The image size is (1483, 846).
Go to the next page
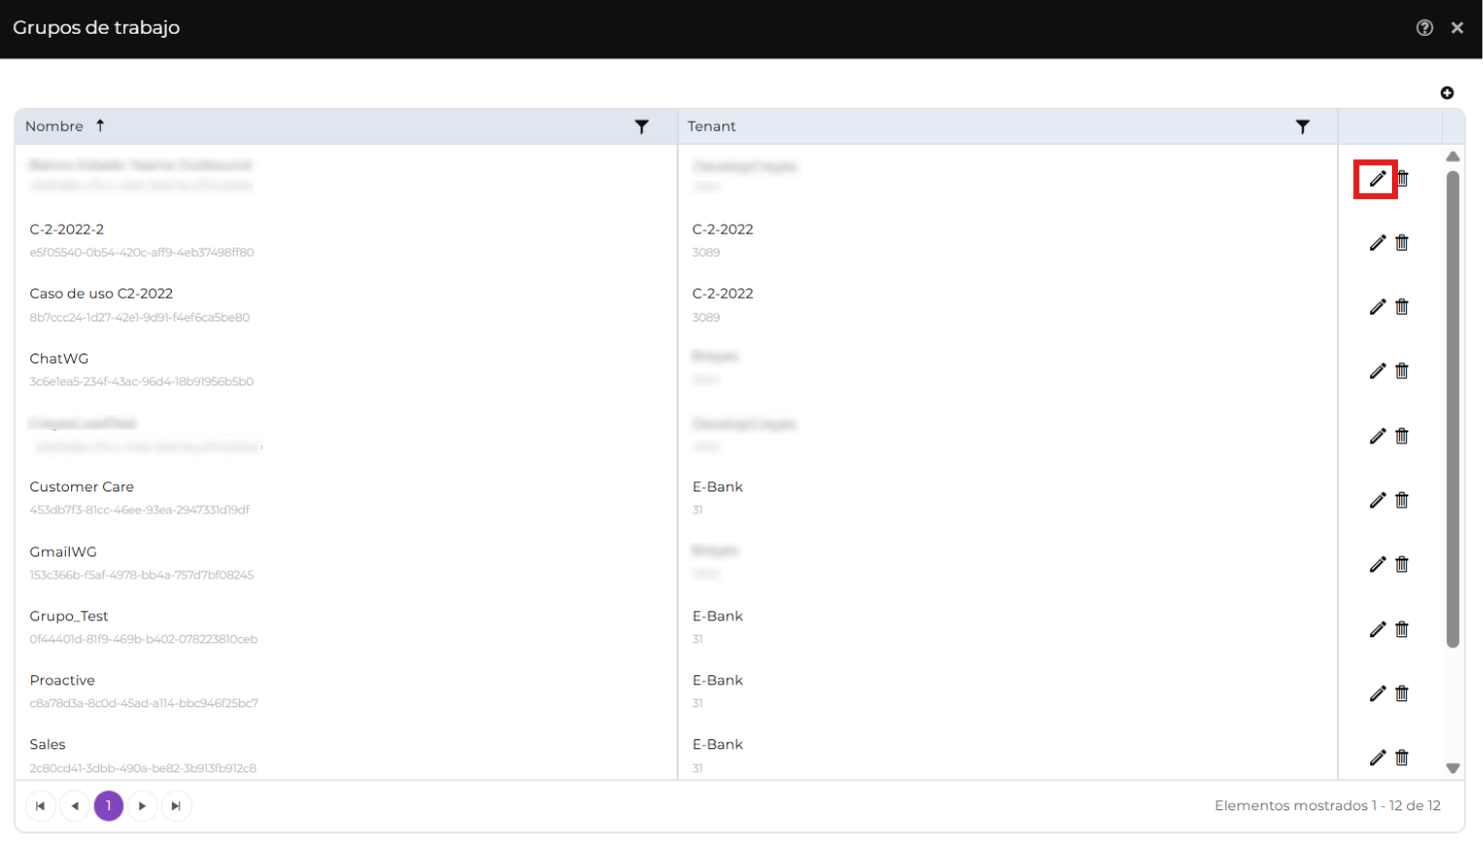(x=142, y=806)
